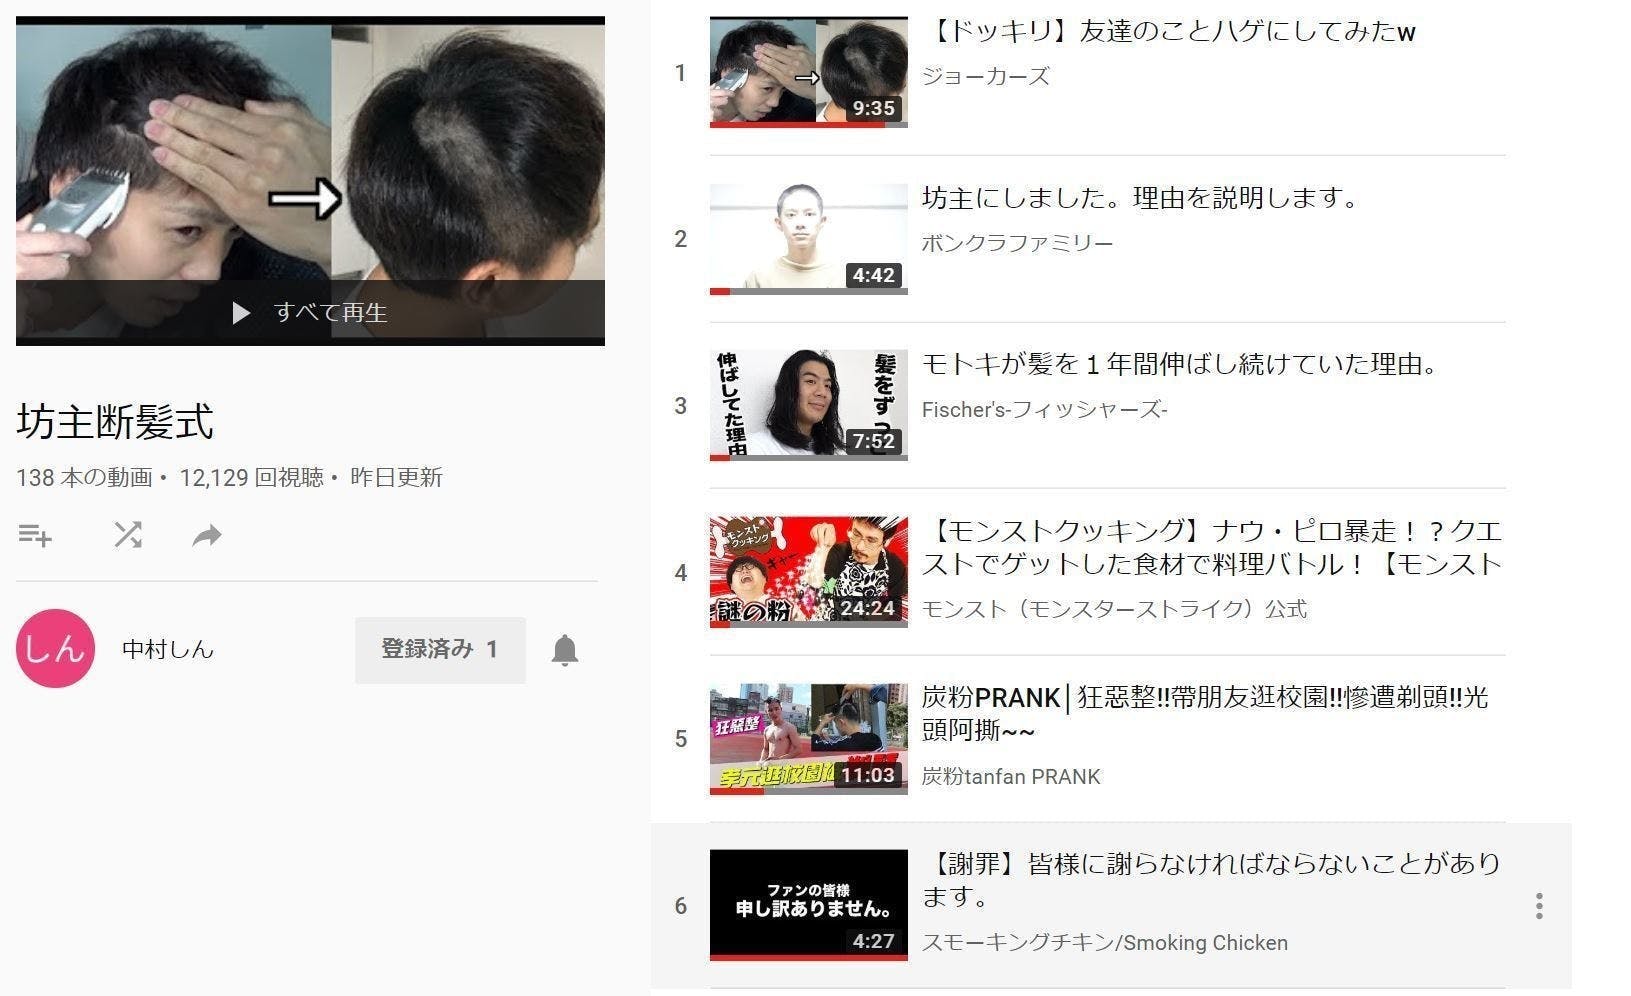Open the 中村しん channel avatar
The width and height of the screenshot is (1631, 996).
[x=55, y=649]
